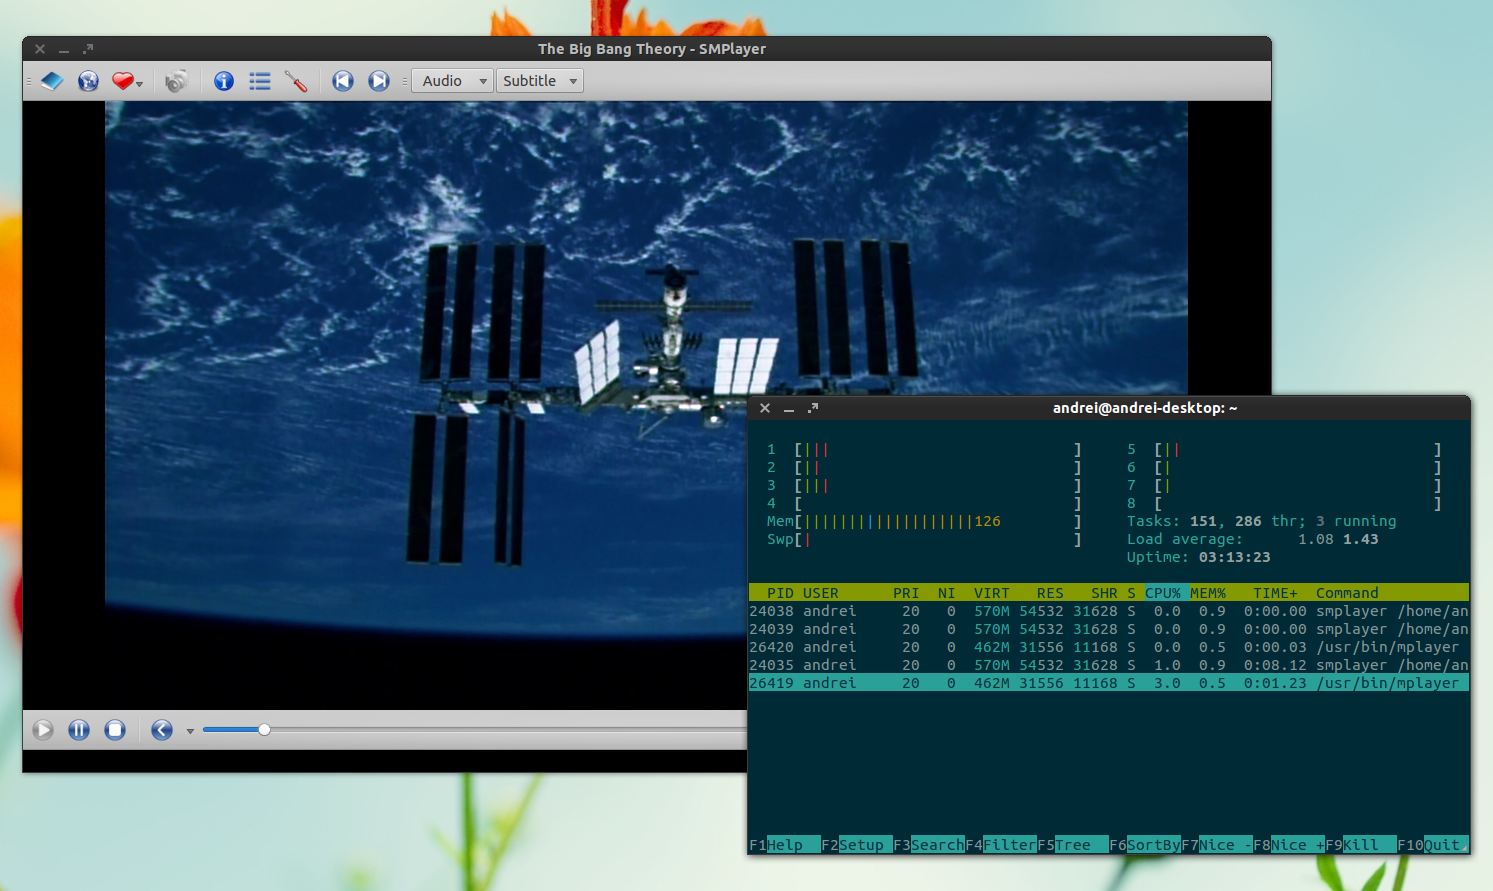The image size is (1493, 891).
Task: Click the RES column header
Action: click(x=1050, y=593)
